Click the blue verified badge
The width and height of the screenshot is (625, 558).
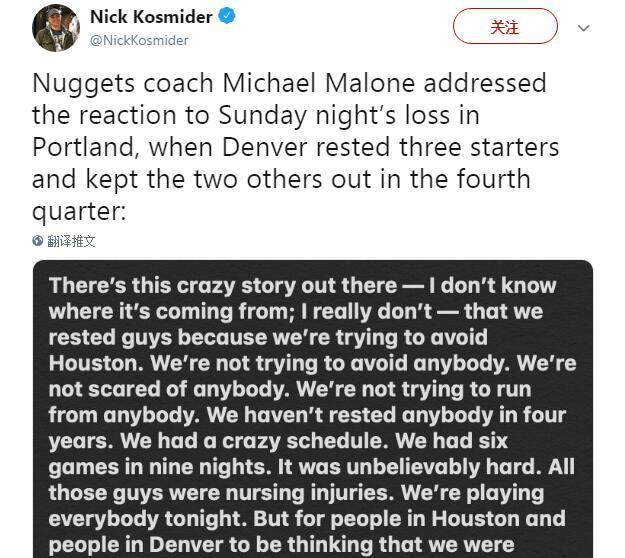[x=227, y=17]
